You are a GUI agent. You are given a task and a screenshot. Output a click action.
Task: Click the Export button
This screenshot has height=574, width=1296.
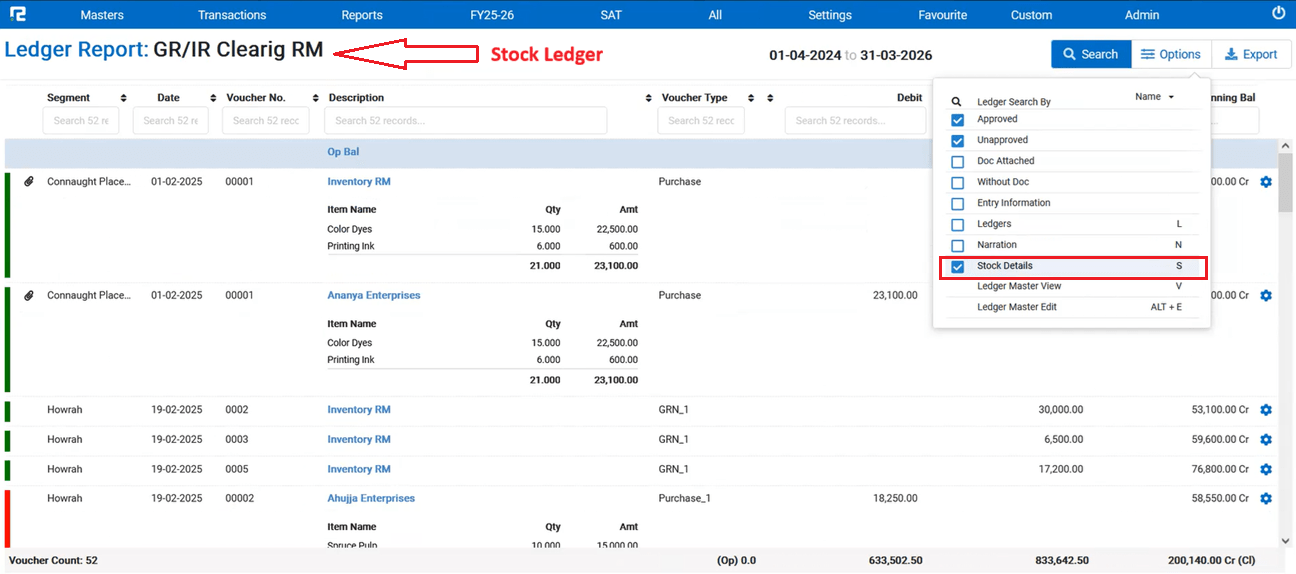[1251, 54]
